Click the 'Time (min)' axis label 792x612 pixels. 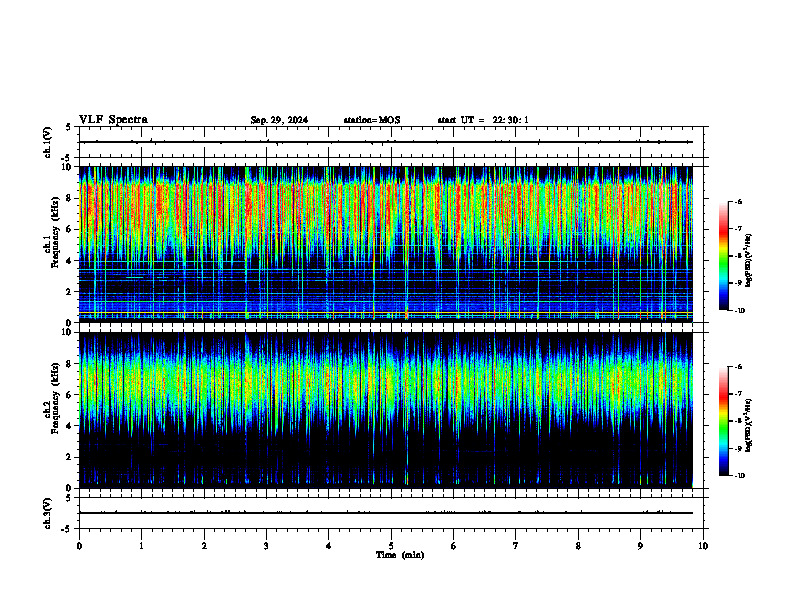click(400, 555)
